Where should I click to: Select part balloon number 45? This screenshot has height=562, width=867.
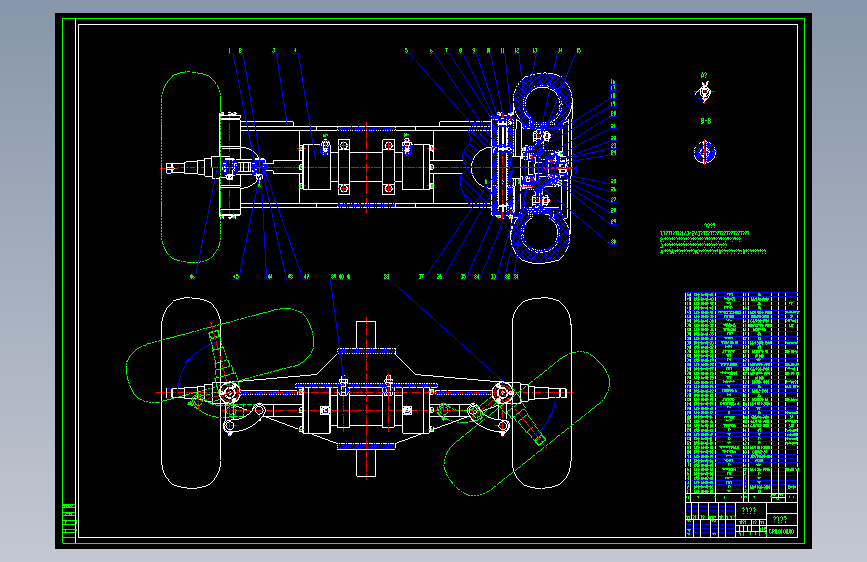pyautogui.click(x=236, y=277)
